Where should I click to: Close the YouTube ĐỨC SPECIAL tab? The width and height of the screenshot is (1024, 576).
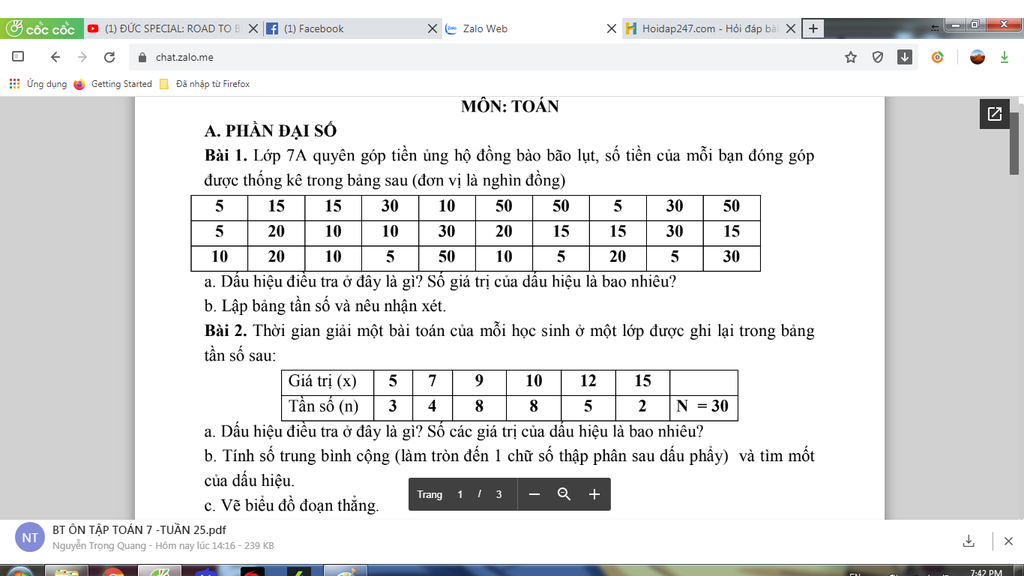tap(253, 29)
